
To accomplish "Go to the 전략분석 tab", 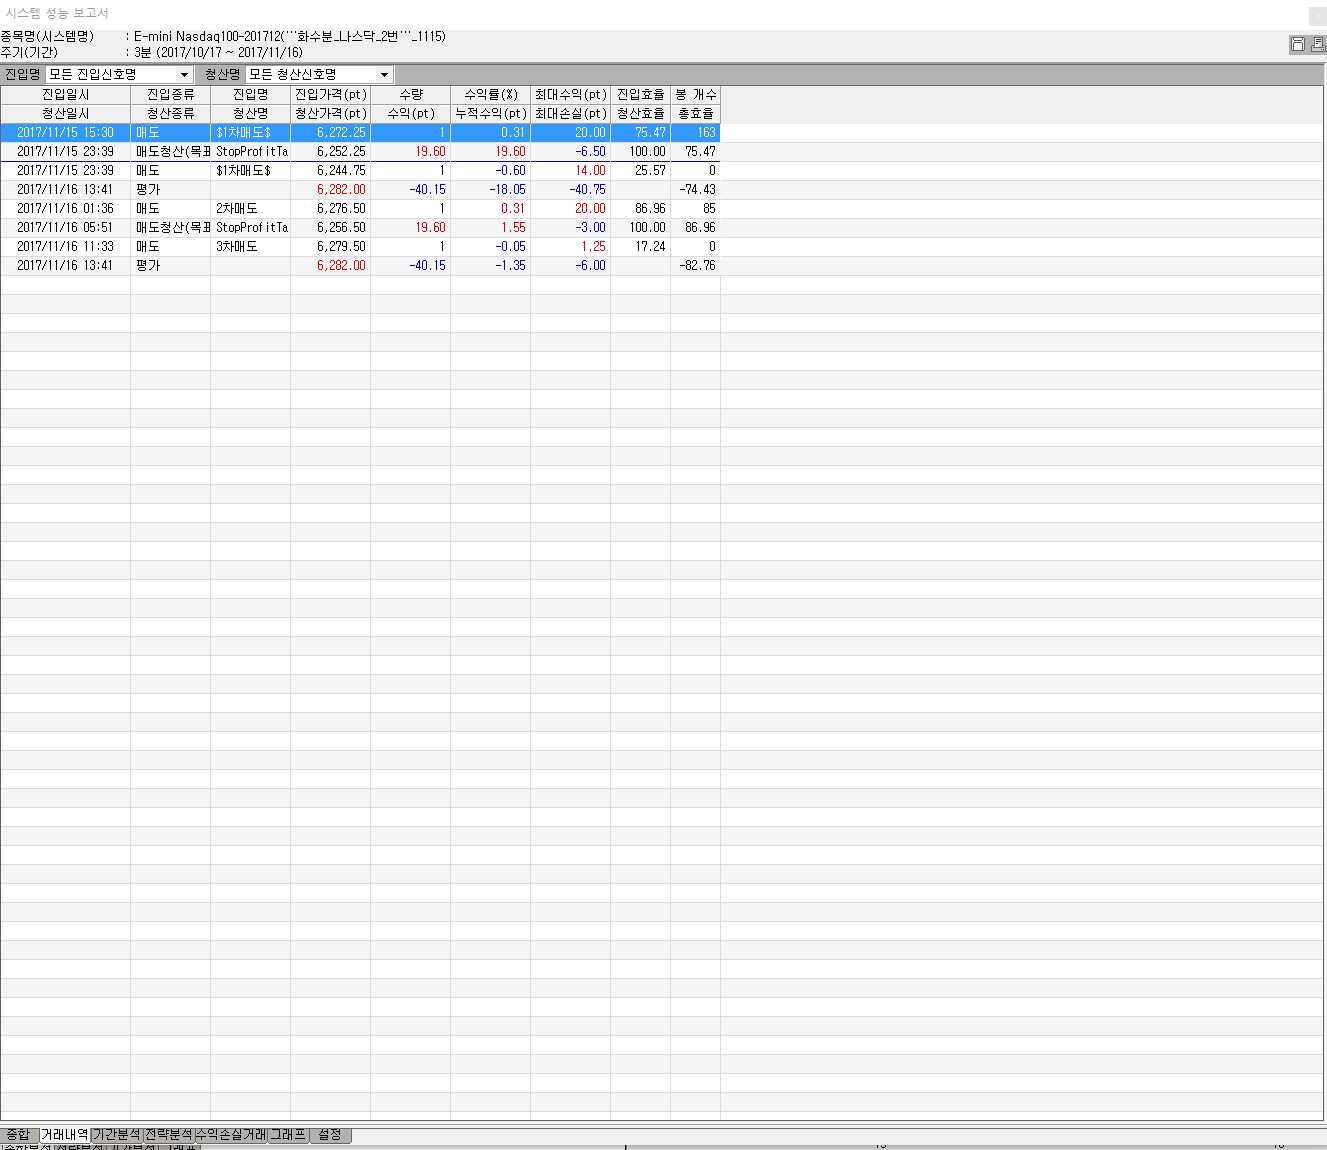I will click(168, 1135).
